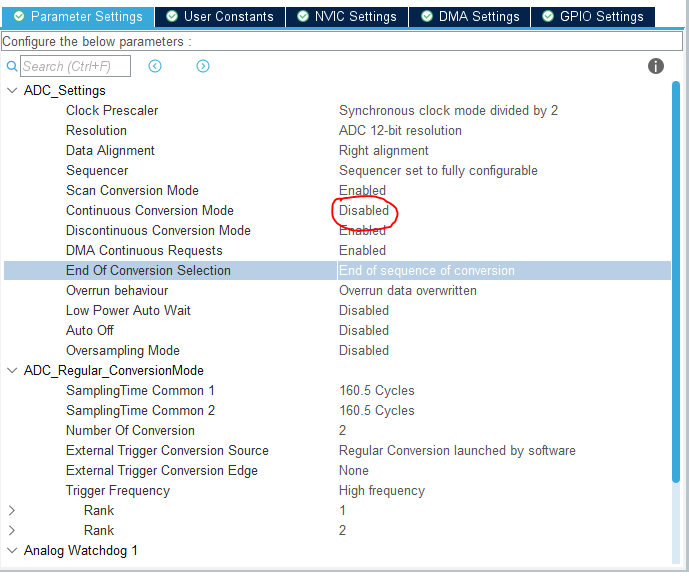Change DMA Continuous Requests Enabled value
Screen dimensions: 689x576
point(363,251)
